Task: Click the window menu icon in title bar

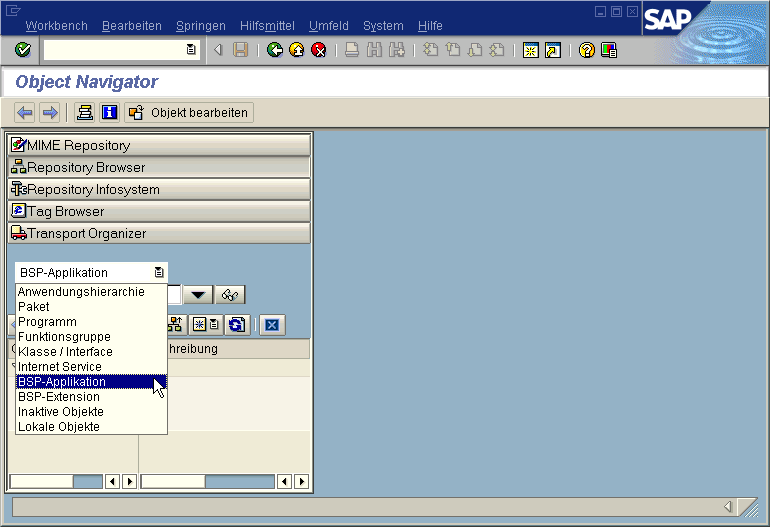Action: 13,10
